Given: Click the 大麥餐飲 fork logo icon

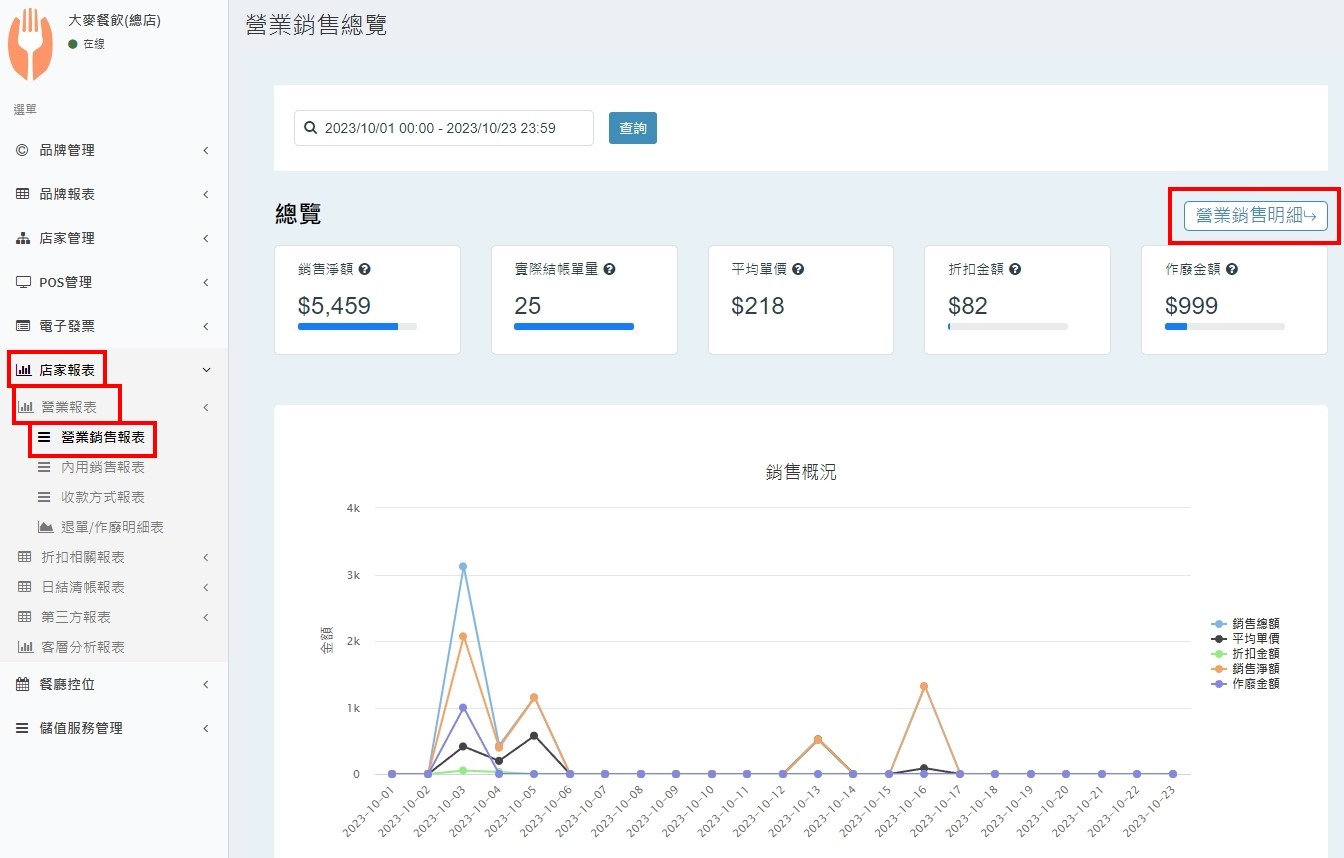Looking at the screenshot, I should (30, 43).
